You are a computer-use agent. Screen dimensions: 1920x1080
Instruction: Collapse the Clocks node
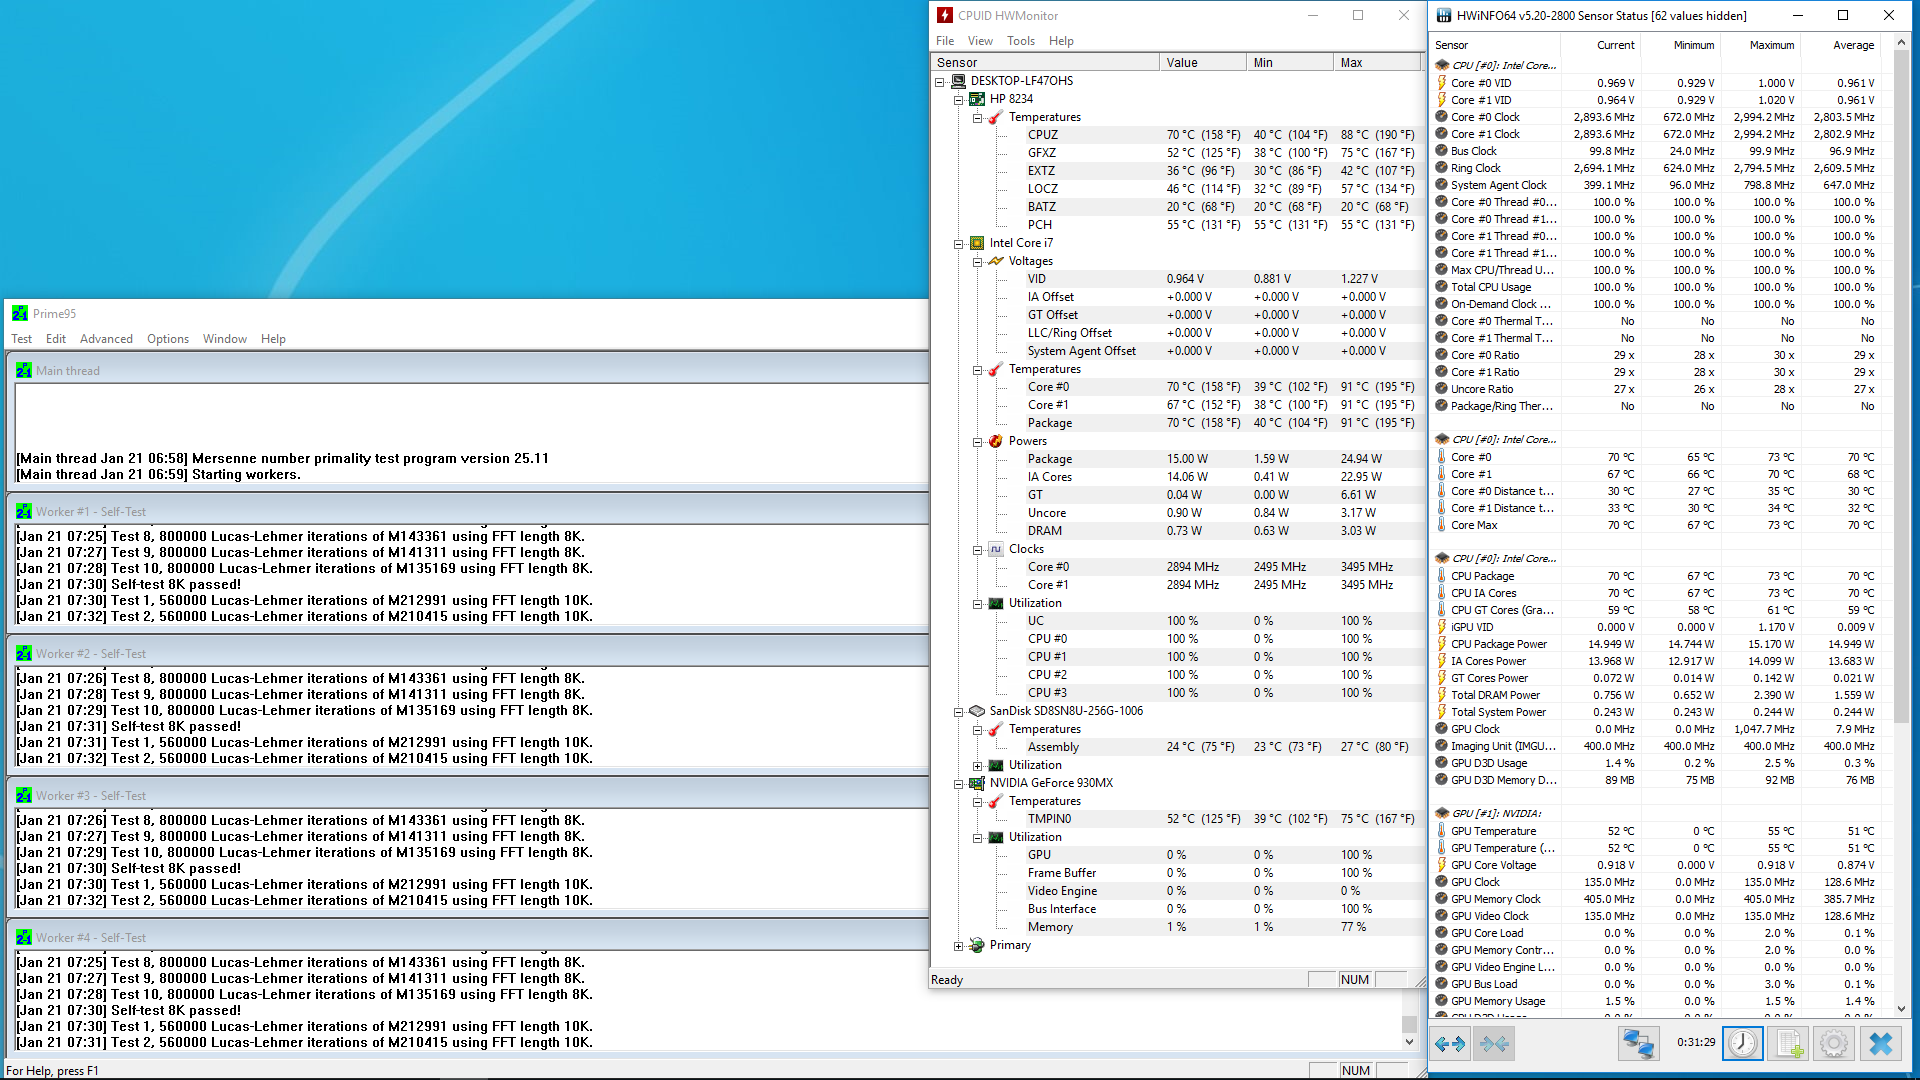tap(978, 550)
